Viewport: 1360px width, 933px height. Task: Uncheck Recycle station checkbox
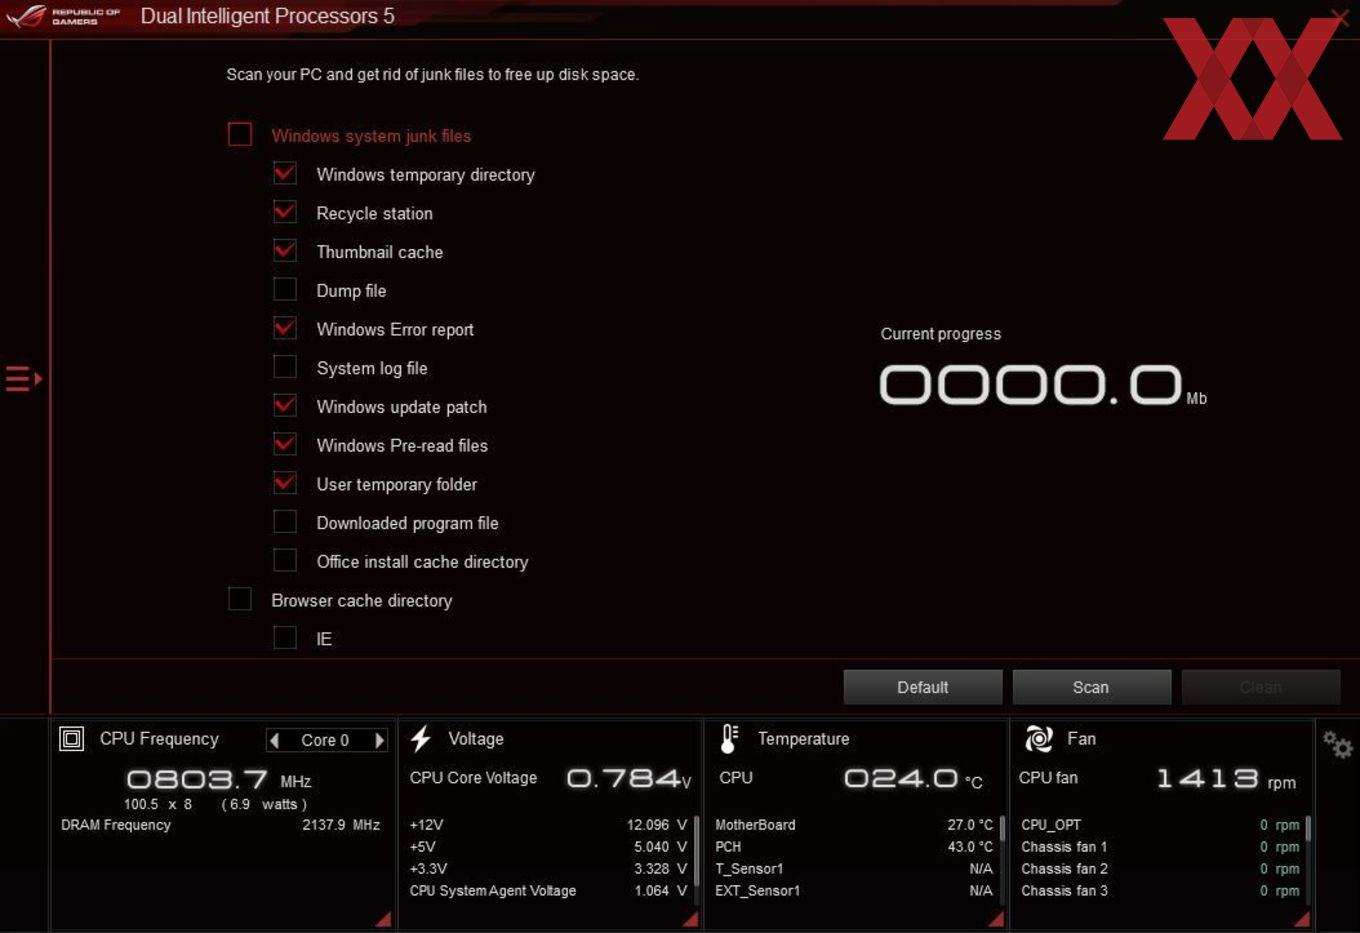point(285,212)
